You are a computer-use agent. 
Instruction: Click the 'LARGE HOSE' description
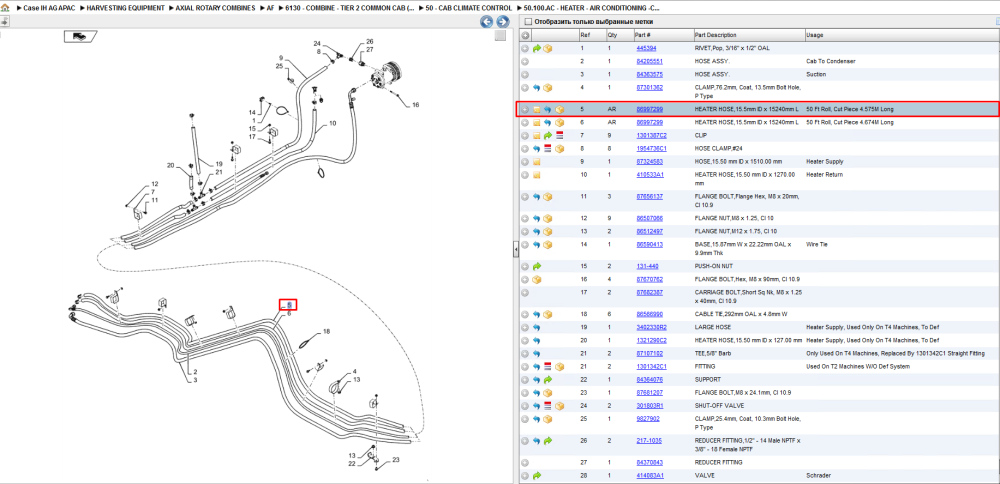pos(711,327)
